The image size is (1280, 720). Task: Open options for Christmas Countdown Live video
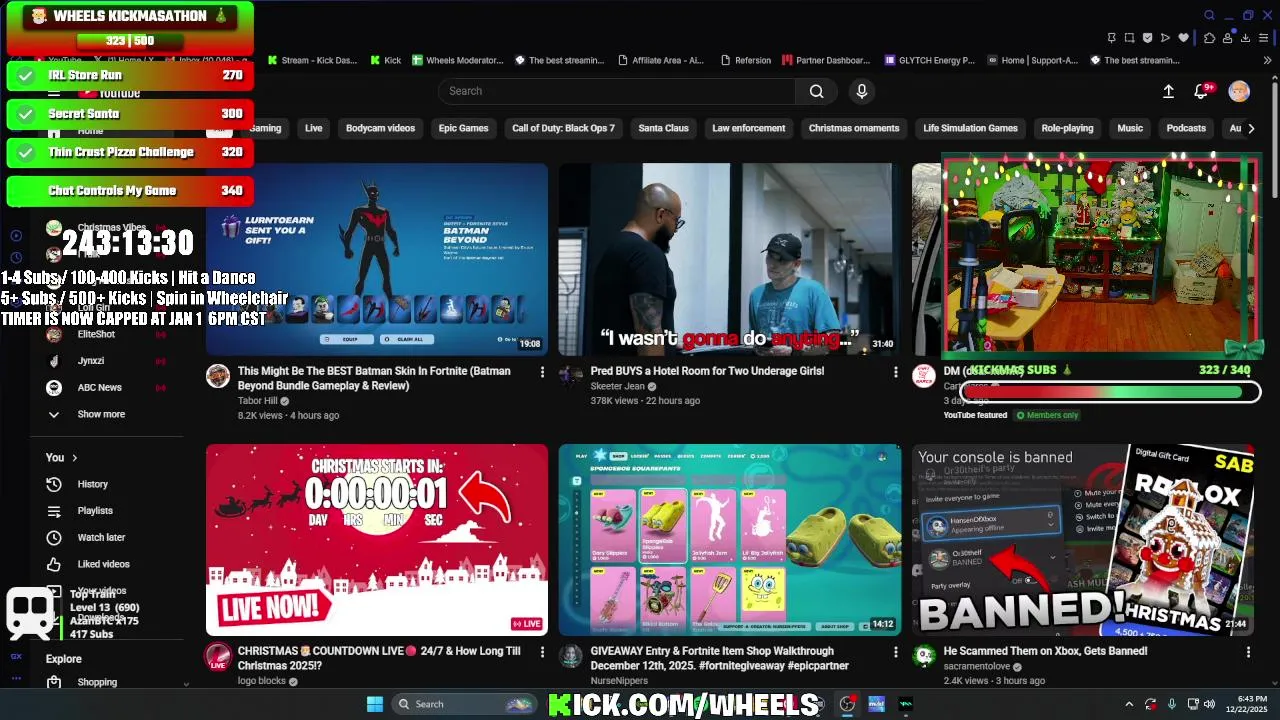coord(542,652)
